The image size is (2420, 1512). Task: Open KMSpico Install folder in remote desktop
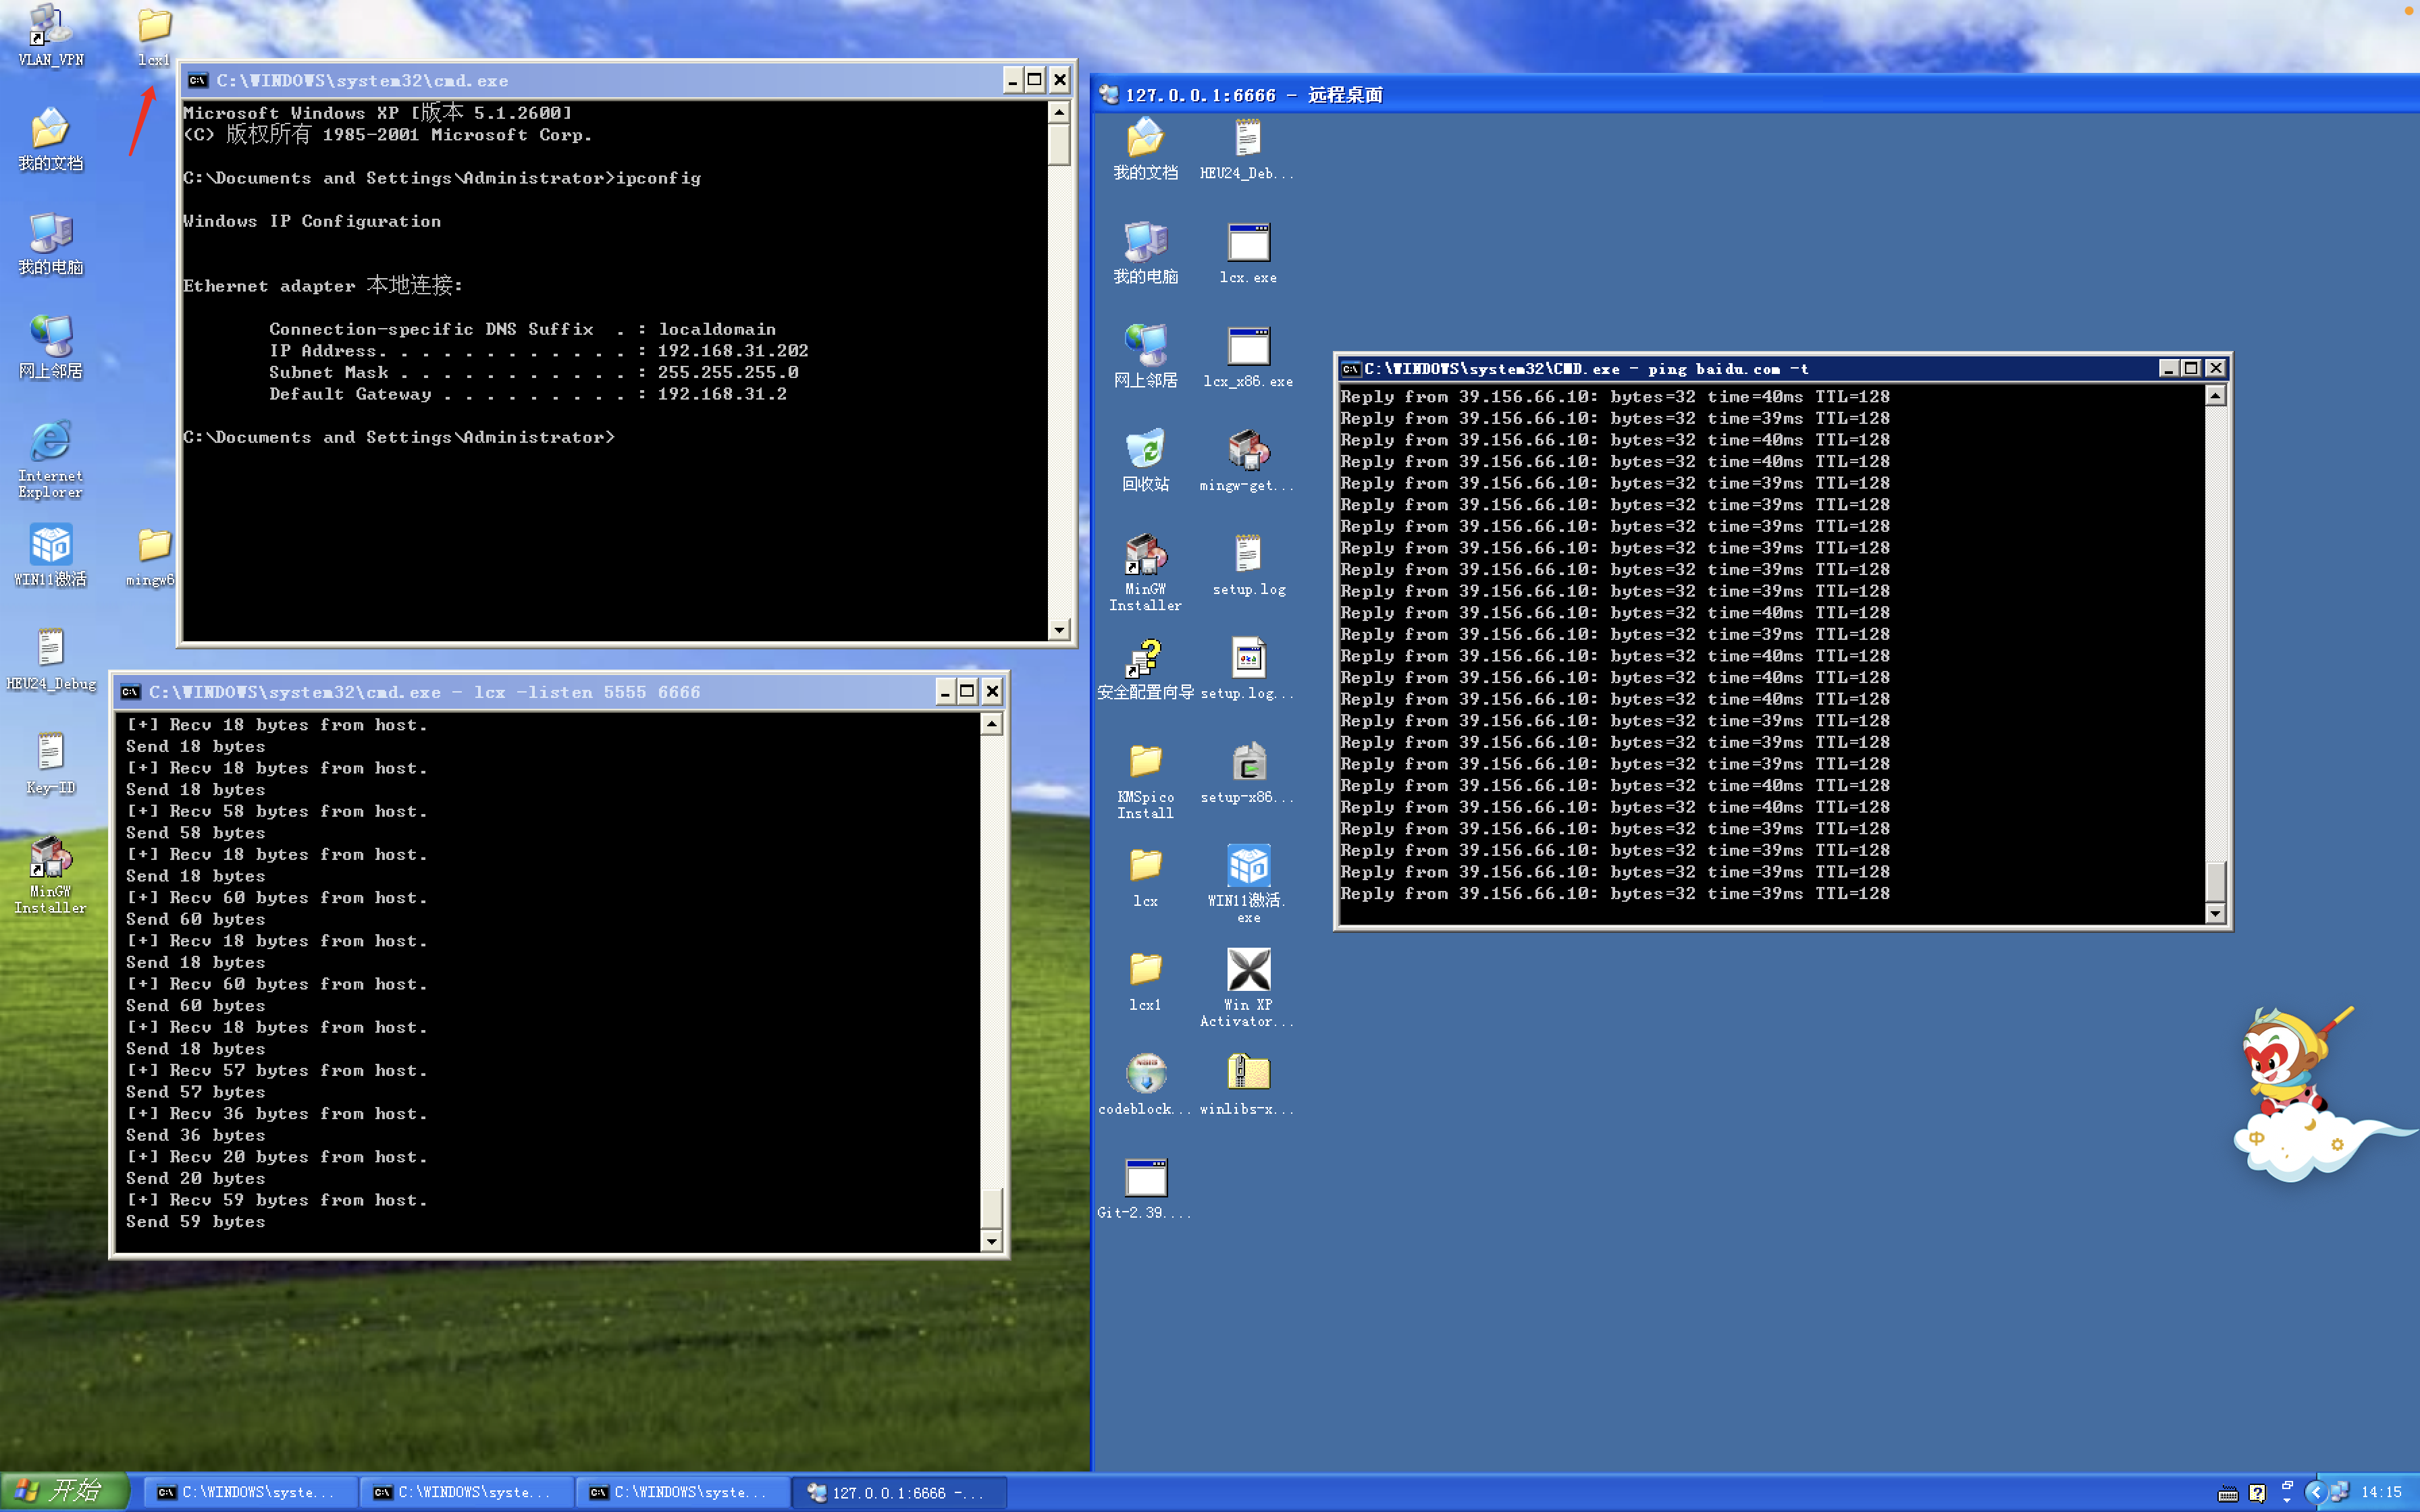pos(1145,781)
